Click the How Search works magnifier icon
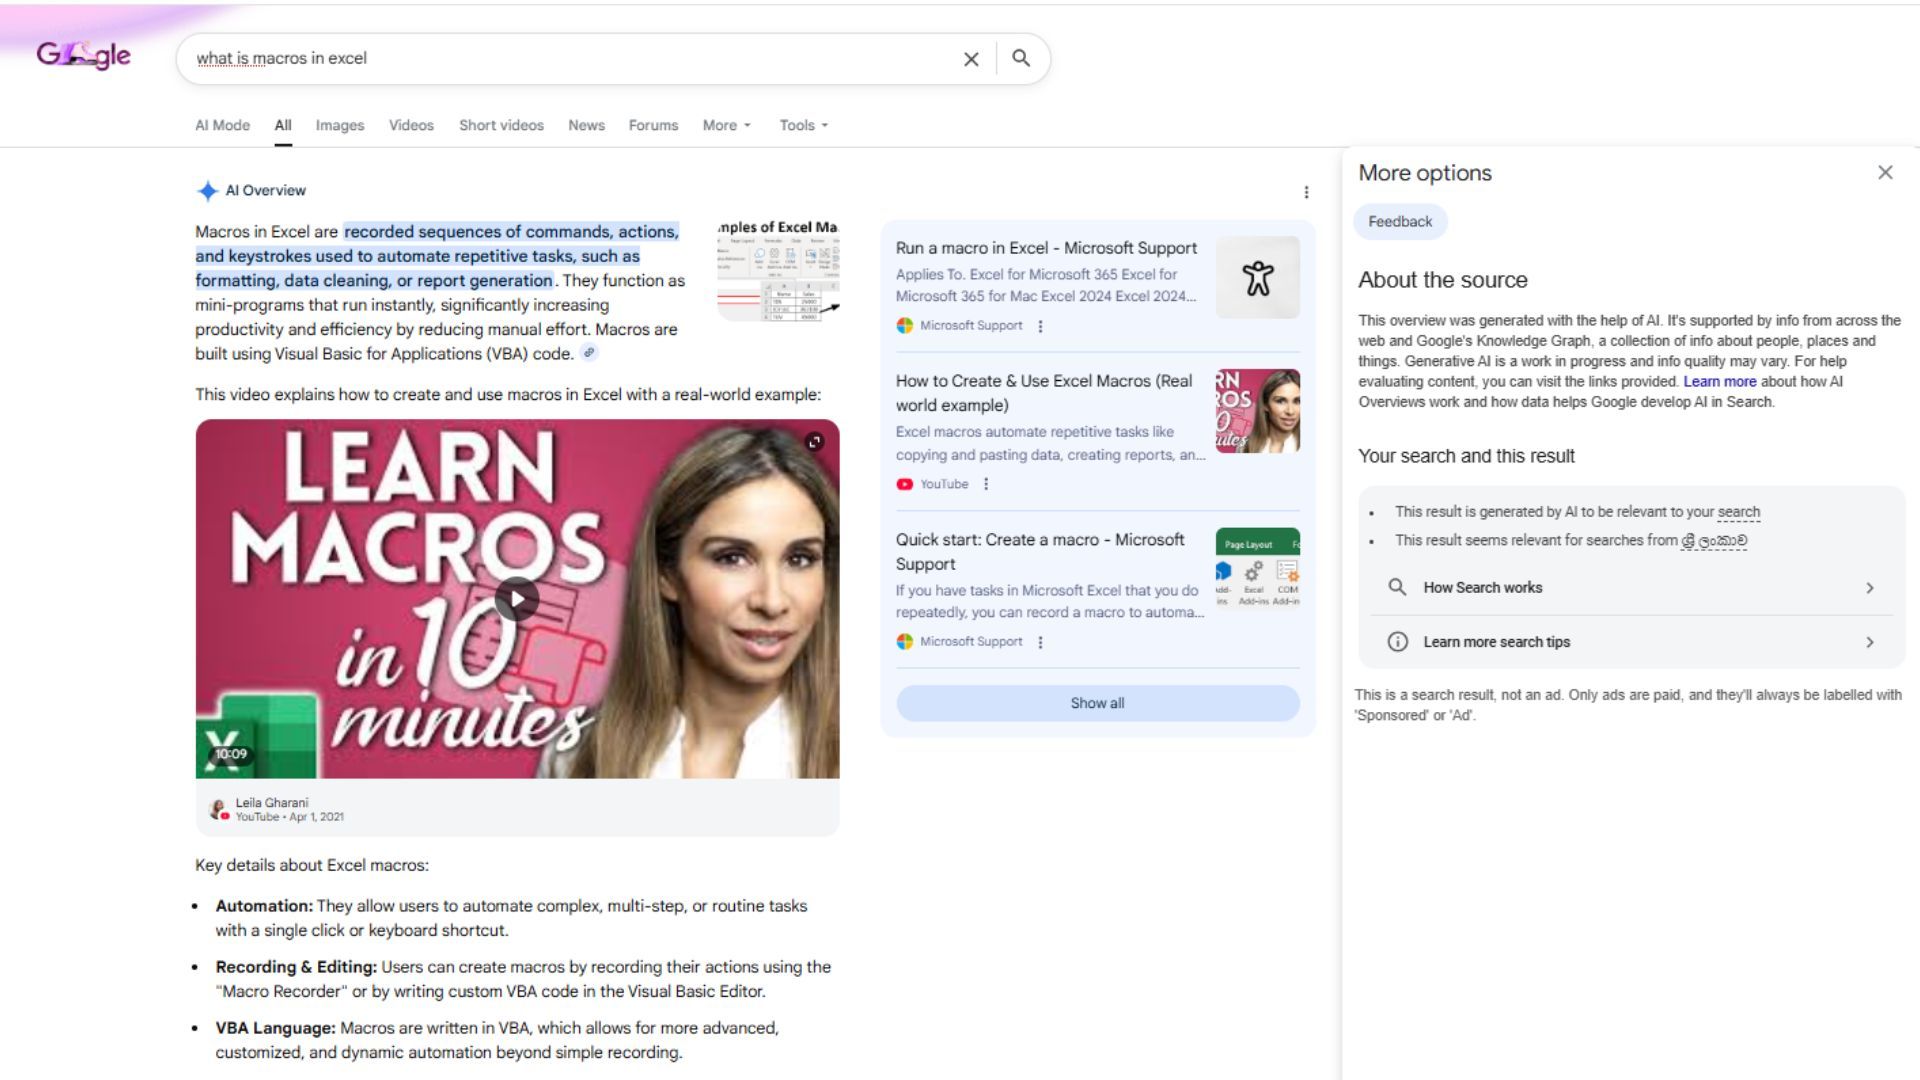Screen dimensions: 1920x1080 click(1397, 587)
